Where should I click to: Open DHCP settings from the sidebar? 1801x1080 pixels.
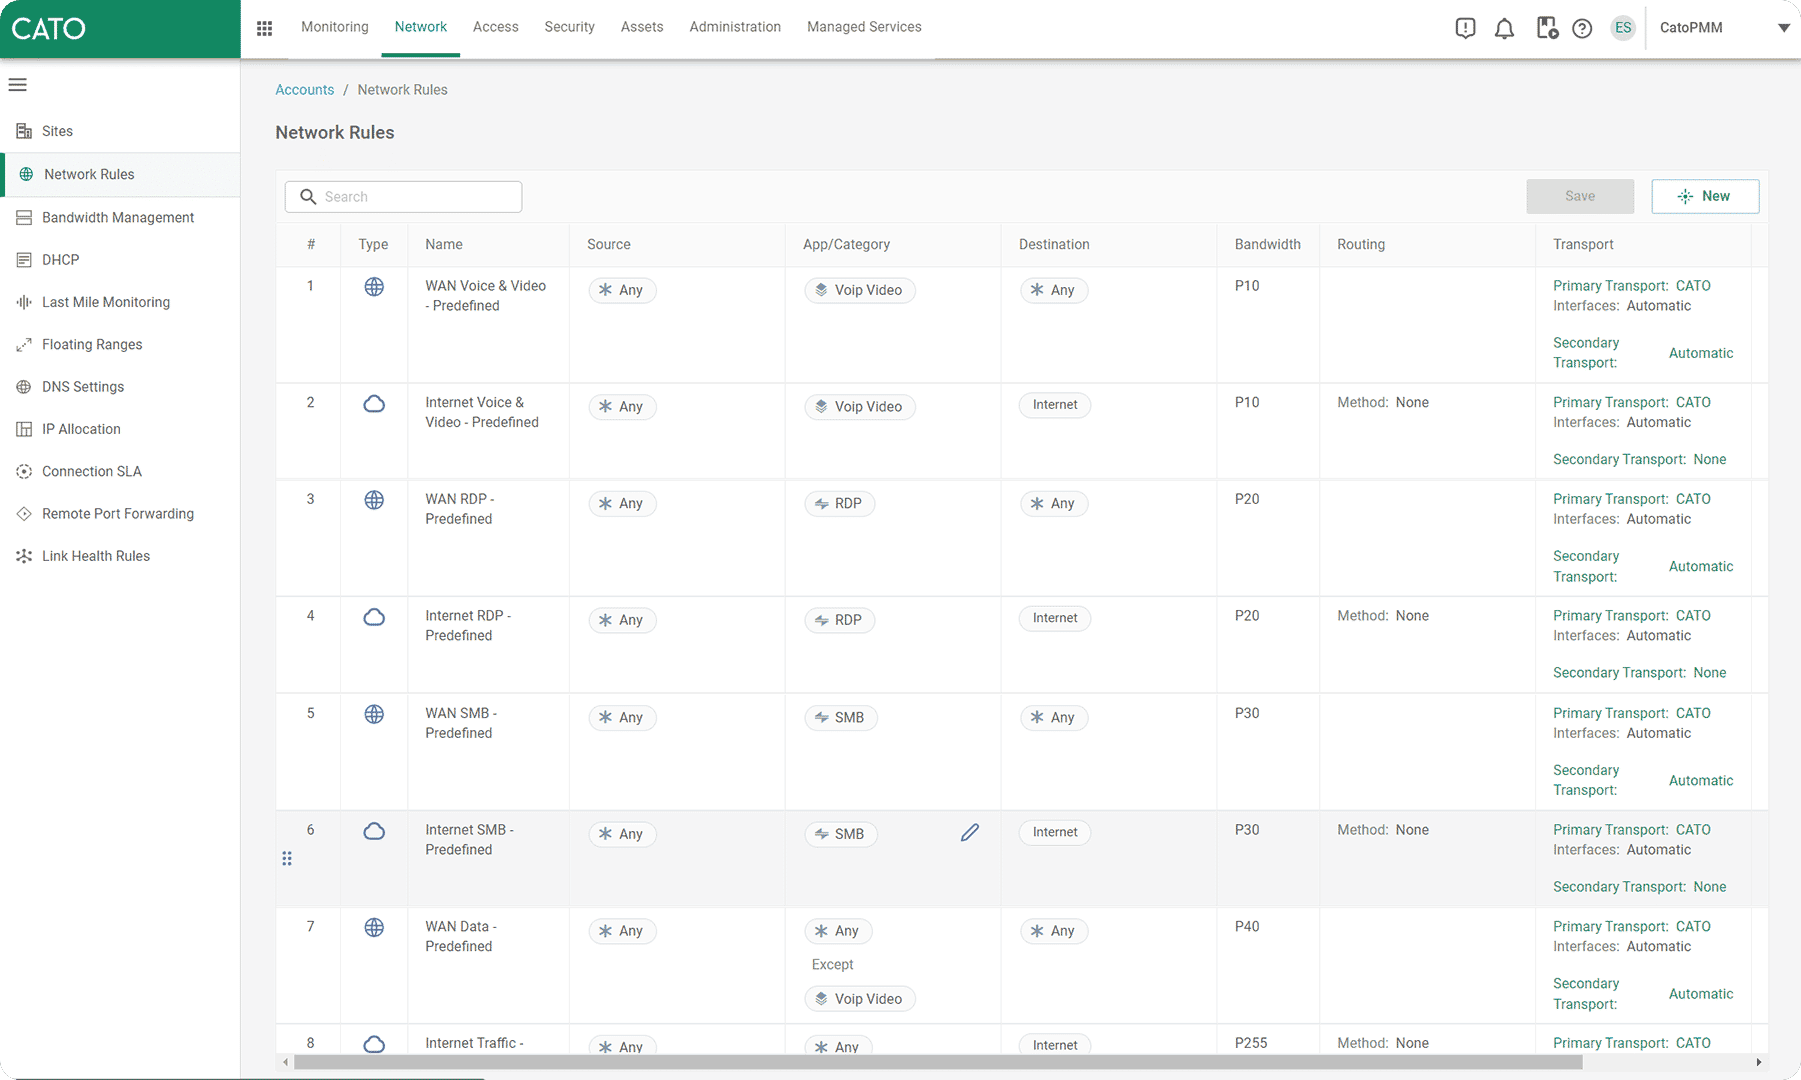(x=62, y=259)
